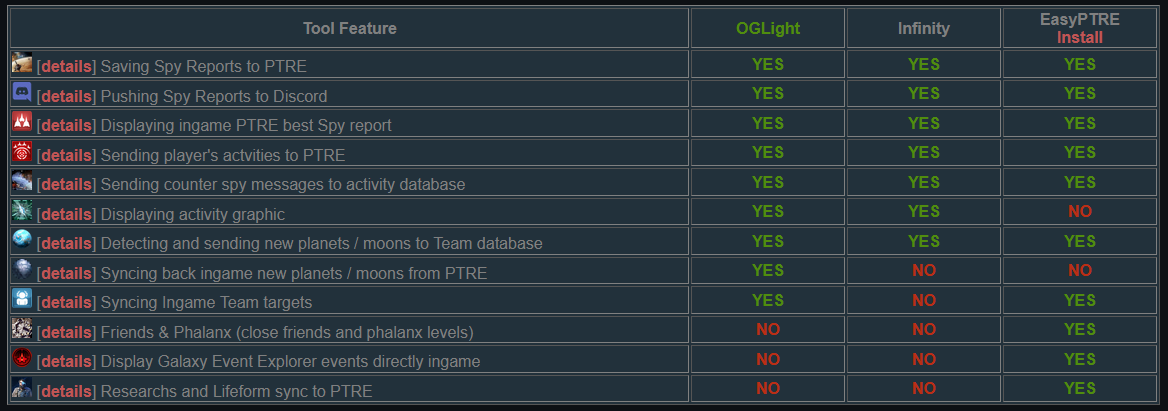Screen dimensions: 1168x411
Task: Click the planet icon for Detecting new planets
Action: (x=22, y=240)
